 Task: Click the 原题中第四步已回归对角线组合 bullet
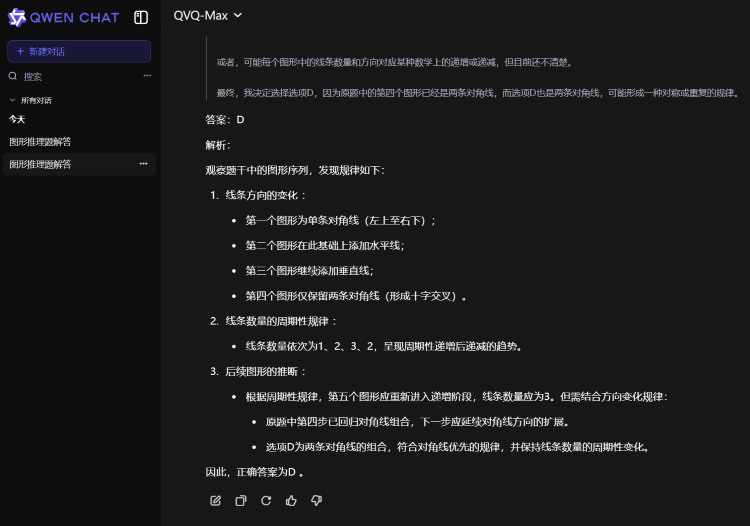pyautogui.click(x=418, y=422)
